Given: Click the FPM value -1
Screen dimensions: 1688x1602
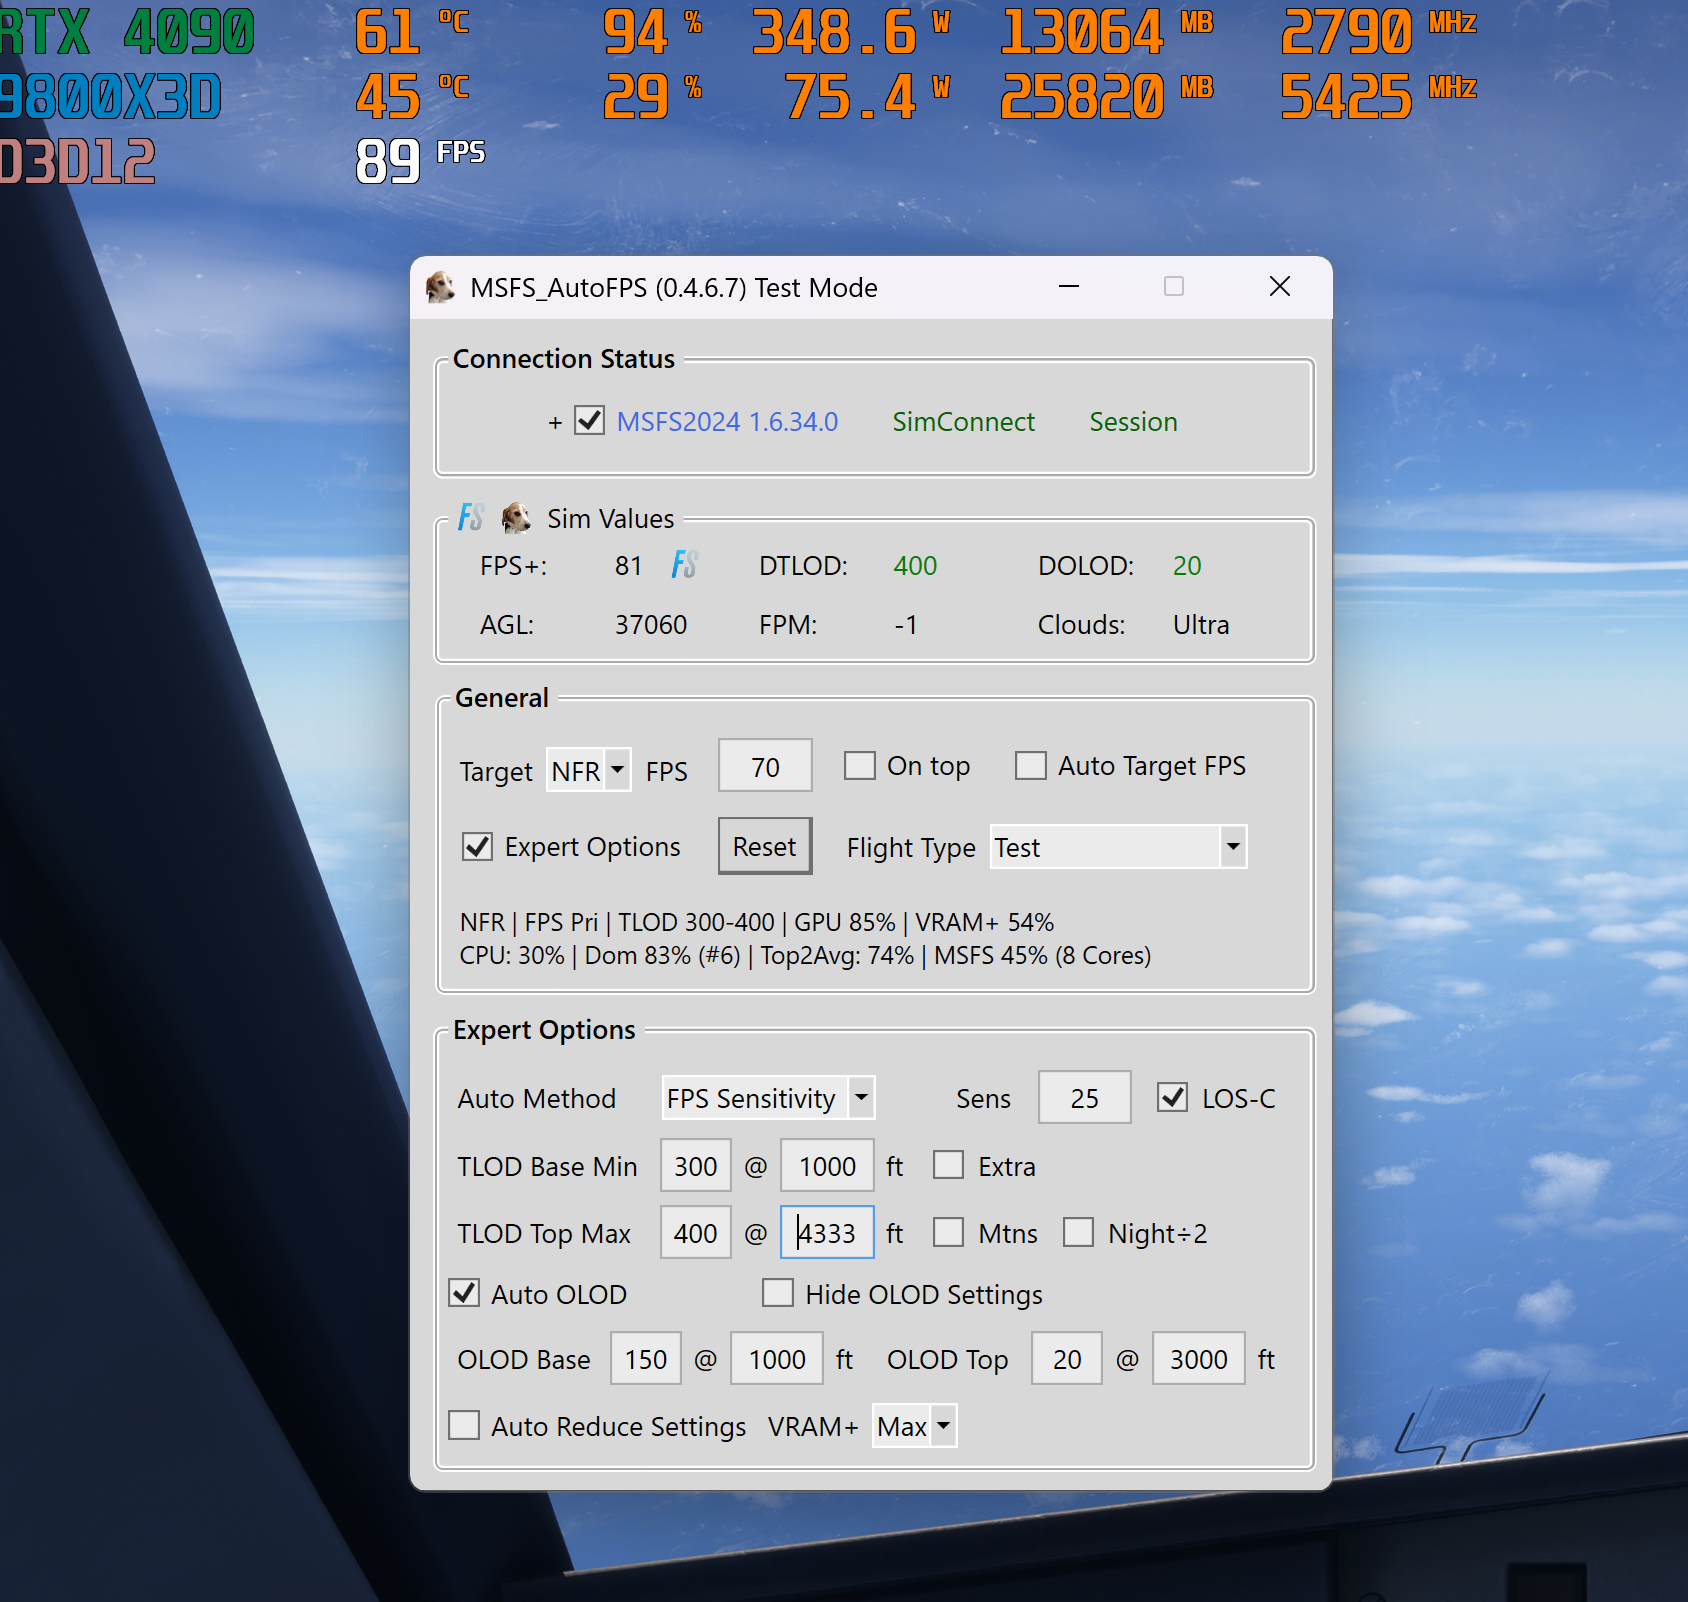Looking at the screenshot, I should tap(906, 625).
